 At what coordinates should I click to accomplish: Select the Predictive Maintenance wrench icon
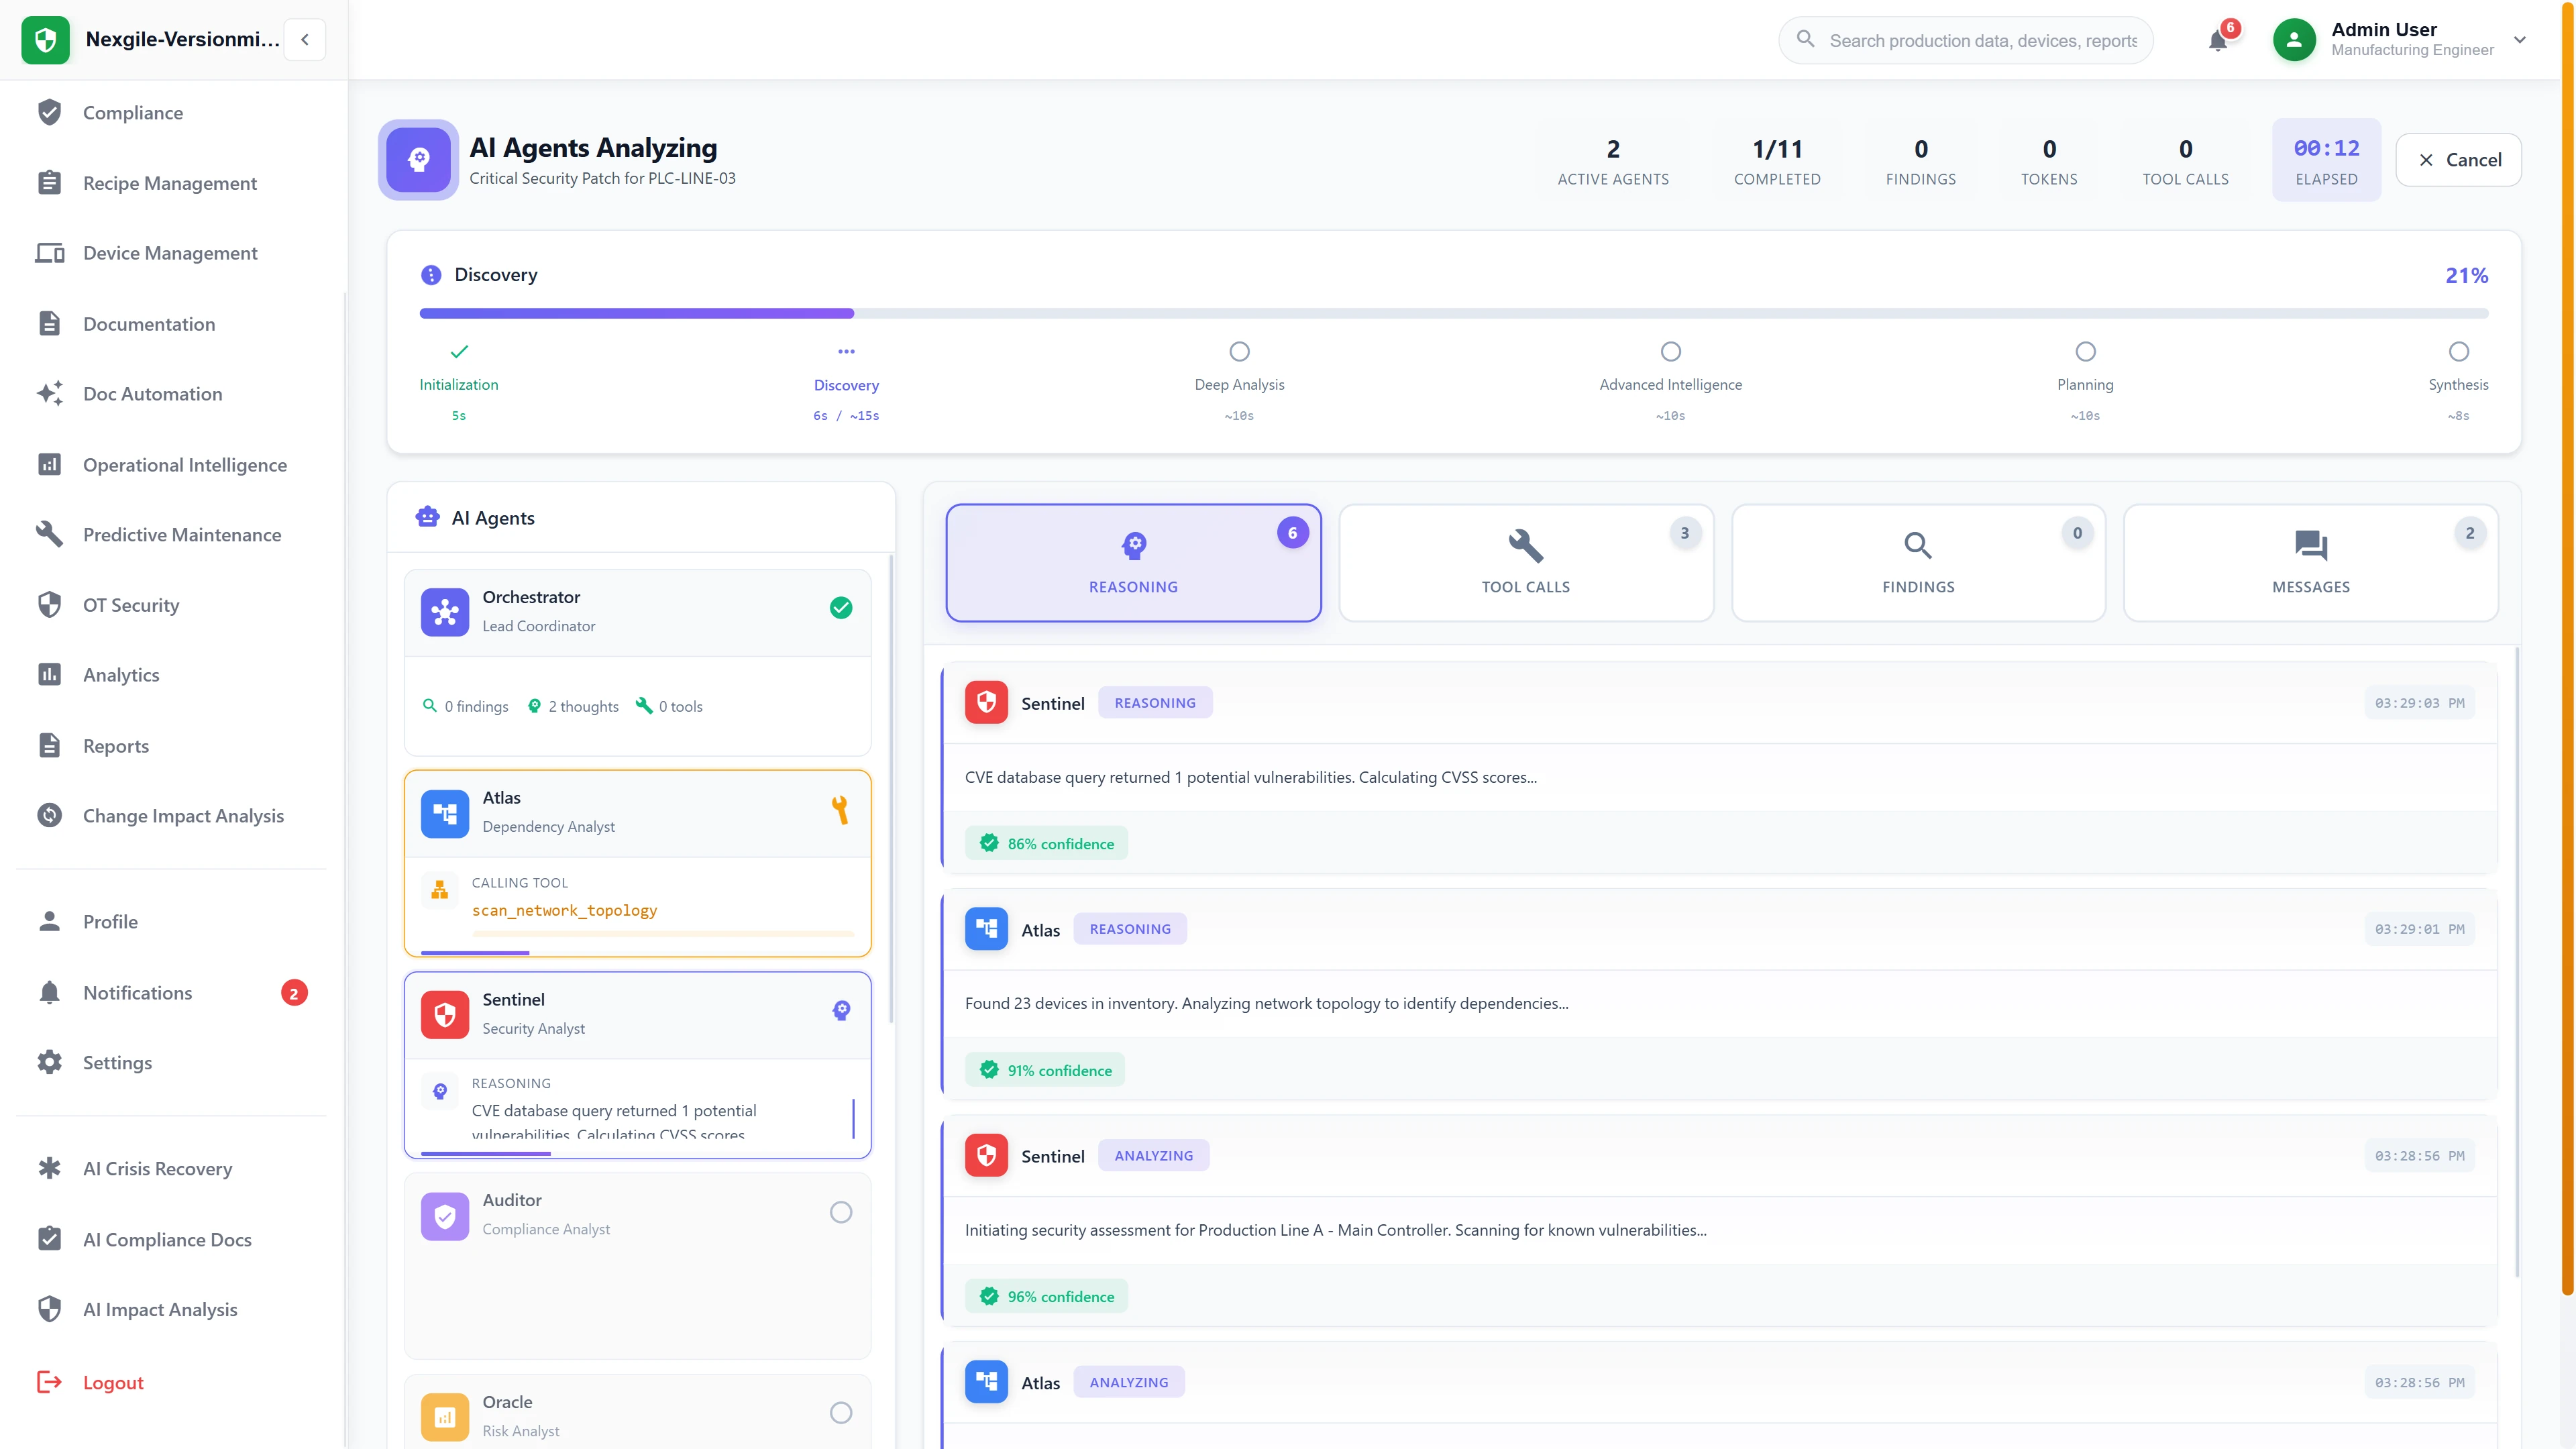coord(50,534)
